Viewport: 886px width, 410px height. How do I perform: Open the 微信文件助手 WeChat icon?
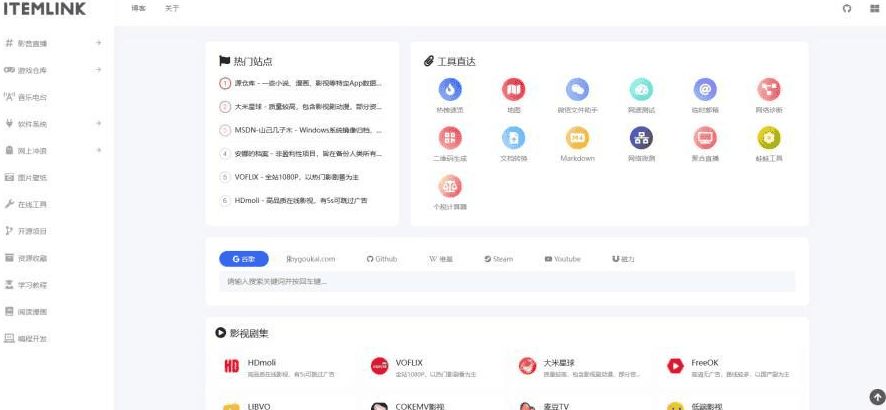pos(577,89)
